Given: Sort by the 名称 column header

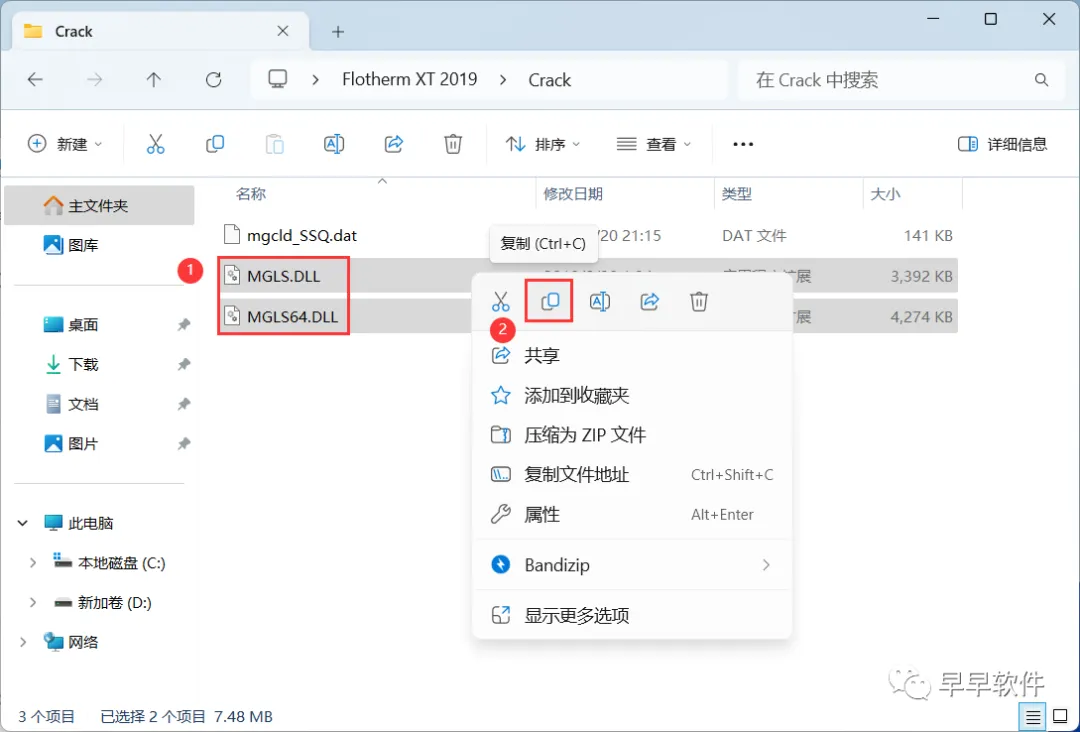Looking at the screenshot, I should tap(251, 194).
